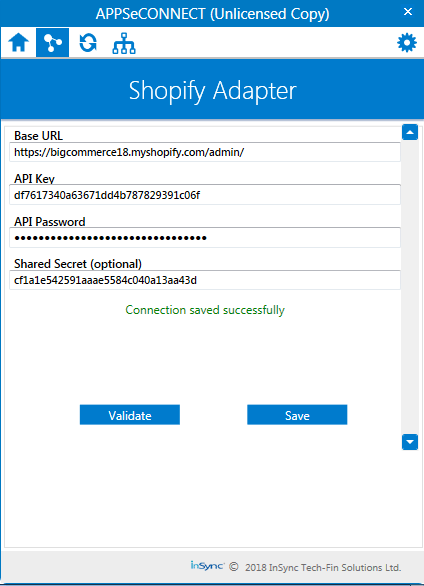
Task: Click the 'Connection saved successfully' message
Action: 205,310
